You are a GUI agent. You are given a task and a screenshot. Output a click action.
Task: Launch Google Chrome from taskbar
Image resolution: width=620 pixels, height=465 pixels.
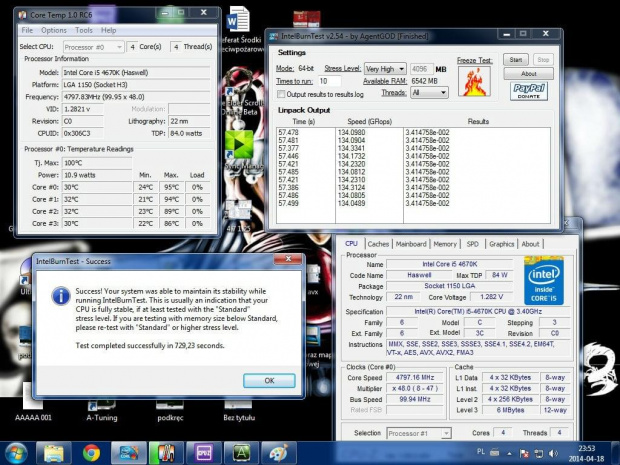tap(91, 453)
